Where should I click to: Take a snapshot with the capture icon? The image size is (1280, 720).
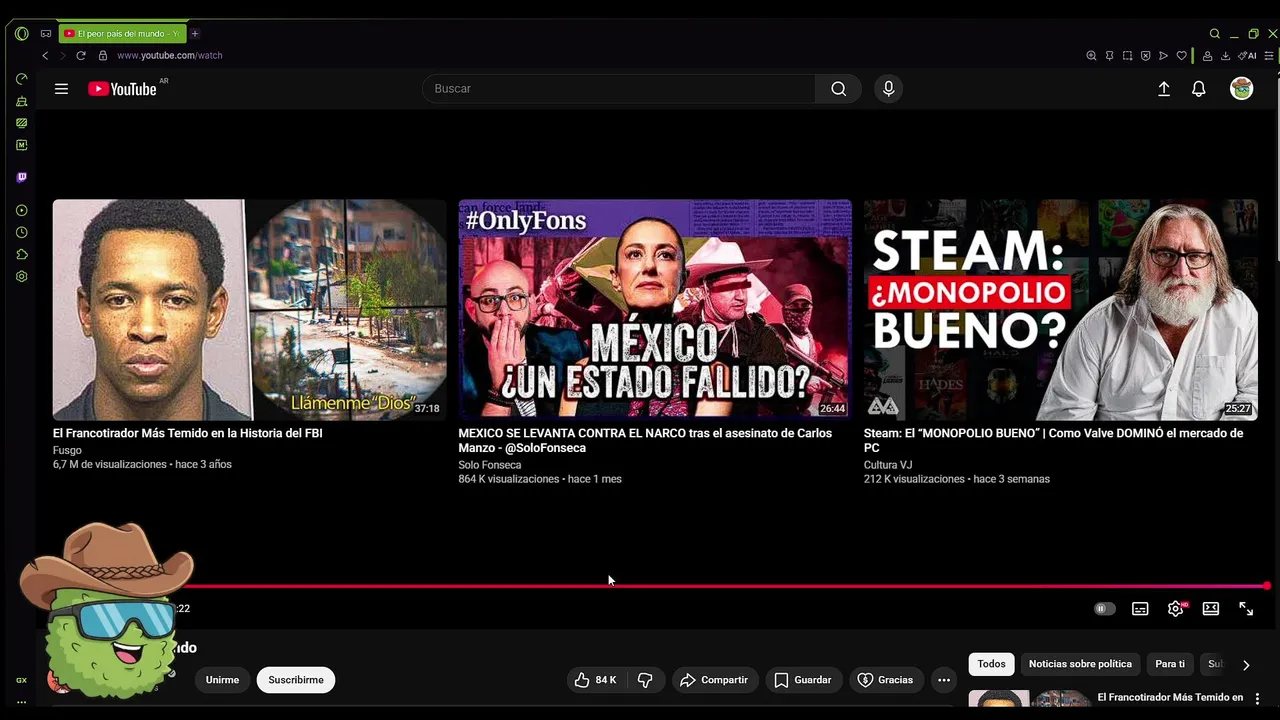[1127, 55]
